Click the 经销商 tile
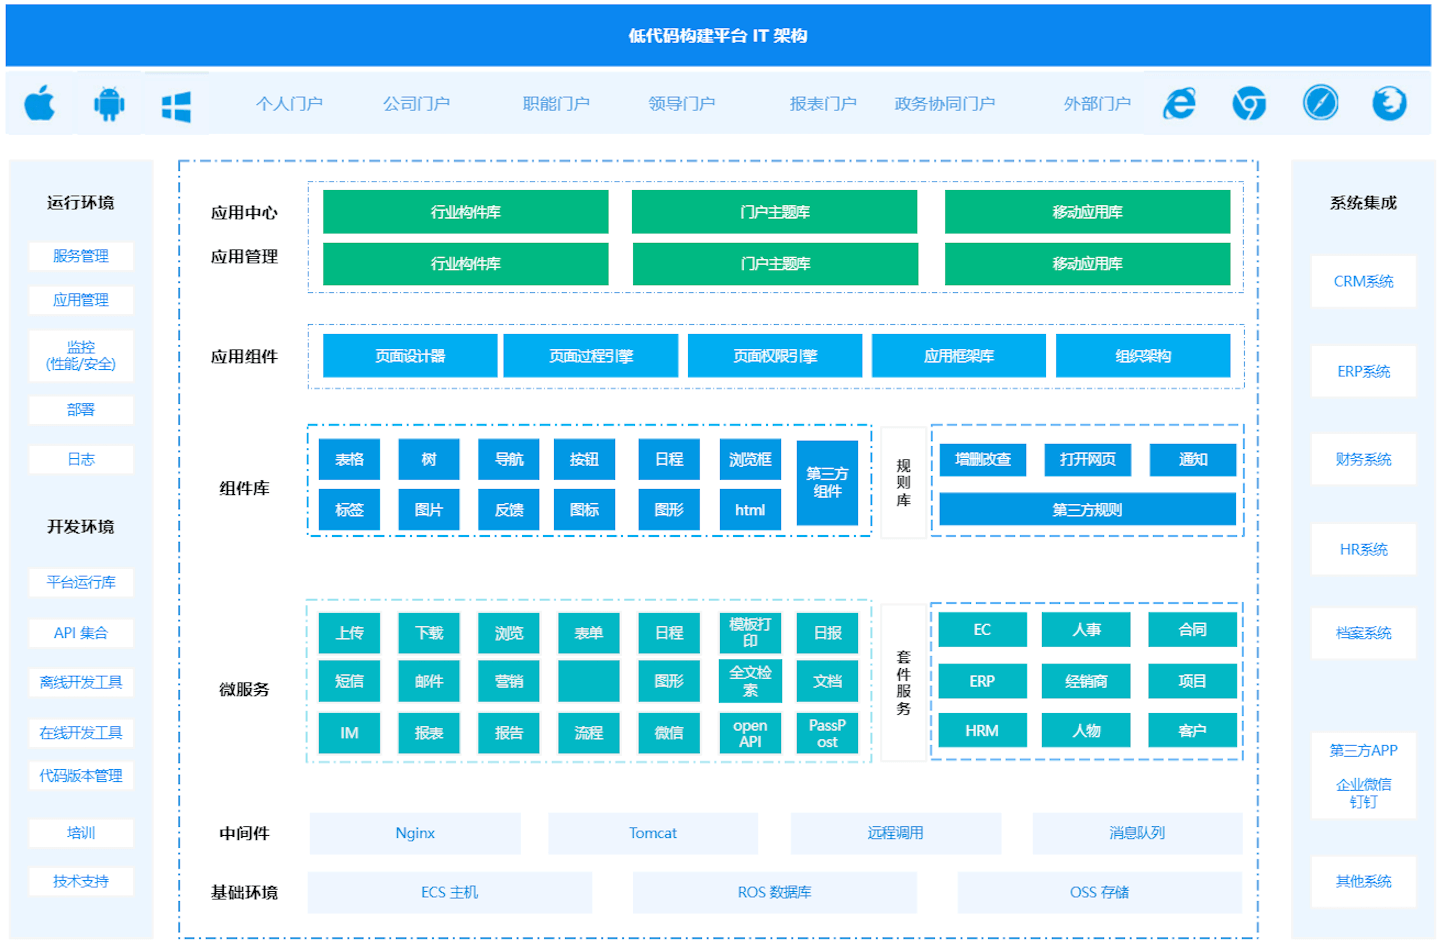1439x951 pixels. tap(1086, 681)
